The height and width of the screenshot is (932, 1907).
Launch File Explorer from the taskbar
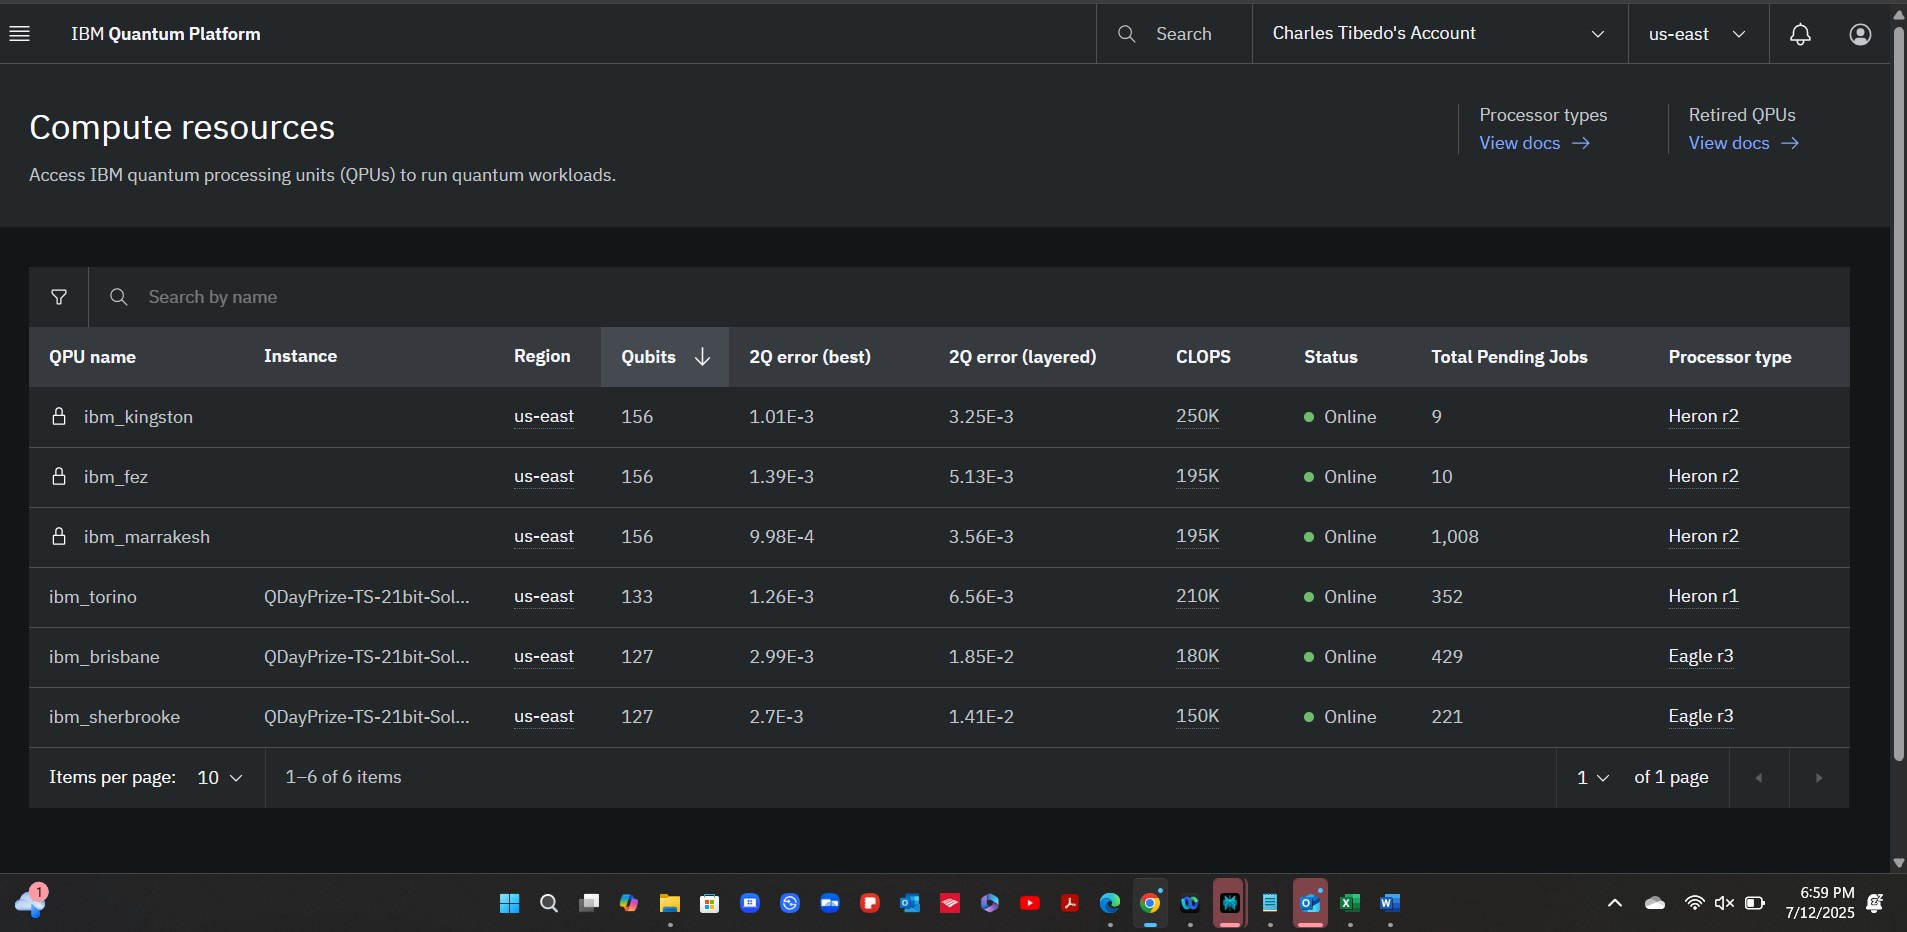click(669, 903)
